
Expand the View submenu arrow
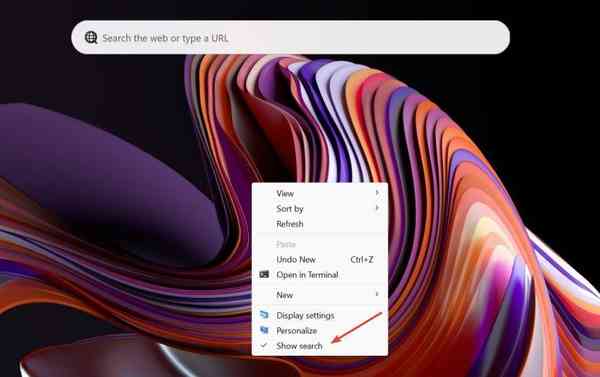pyautogui.click(x=377, y=193)
